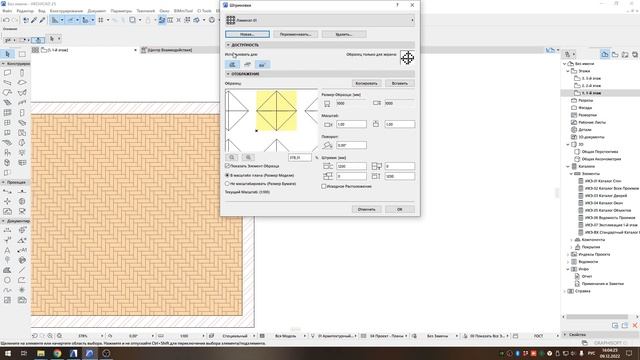Toggle 'Исходное Расположение' checkbox
The height and width of the screenshot is (360, 640).
[324, 186]
